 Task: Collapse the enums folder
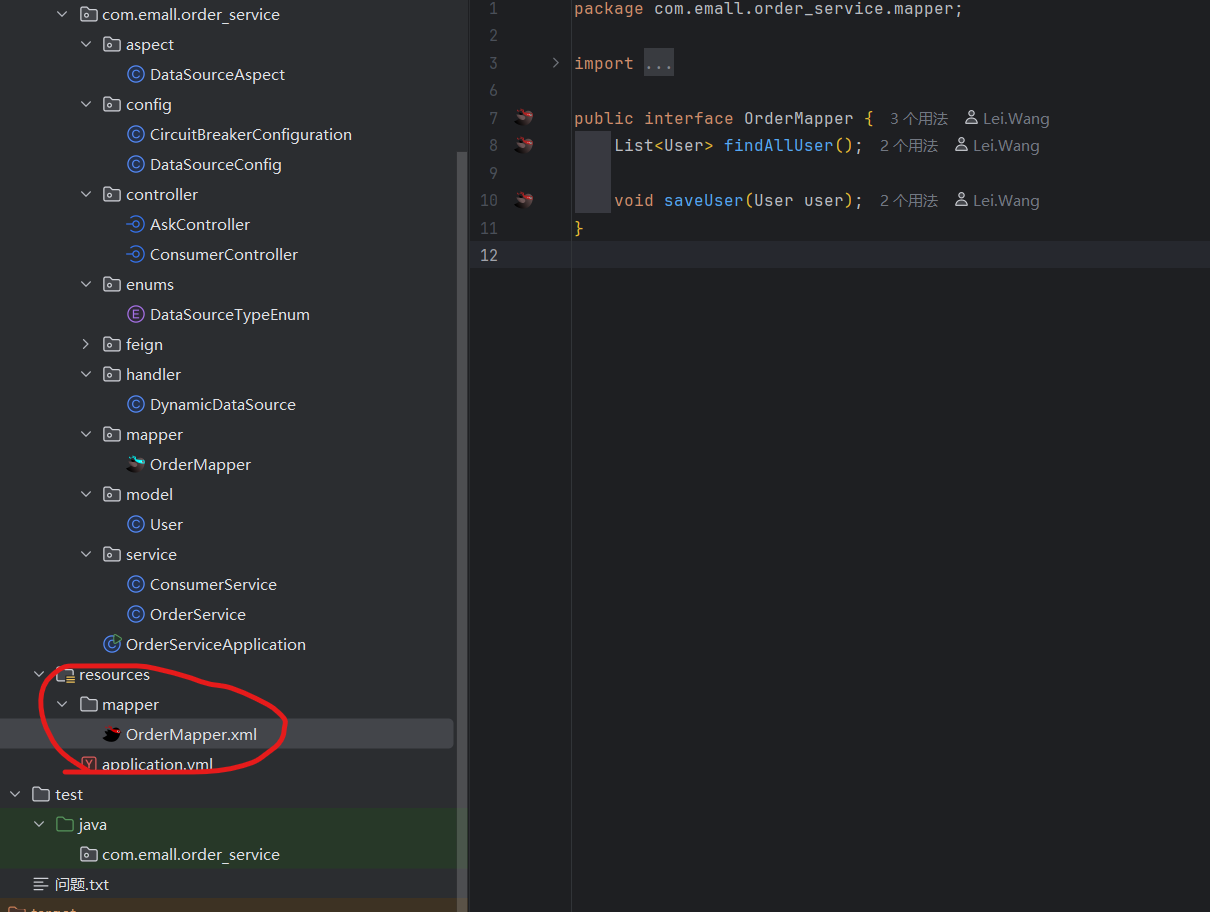[86, 285]
